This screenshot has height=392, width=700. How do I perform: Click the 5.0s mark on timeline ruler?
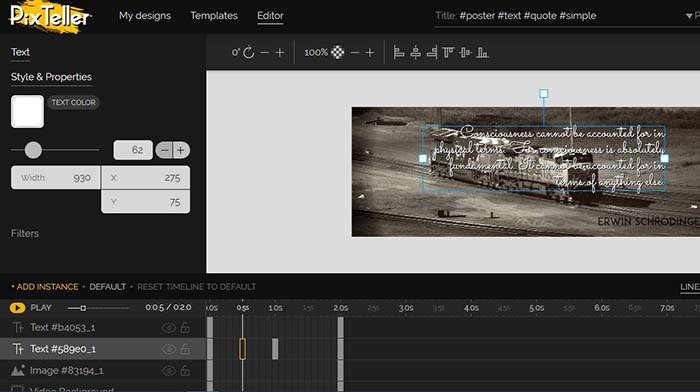pyautogui.click(x=536, y=308)
